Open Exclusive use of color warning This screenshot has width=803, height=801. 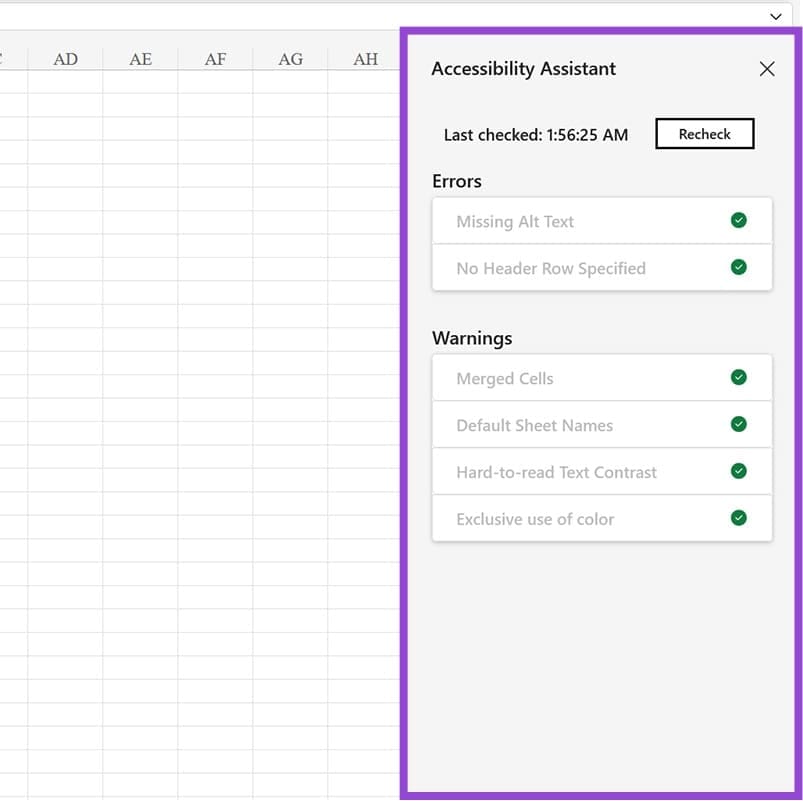coord(602,518)
